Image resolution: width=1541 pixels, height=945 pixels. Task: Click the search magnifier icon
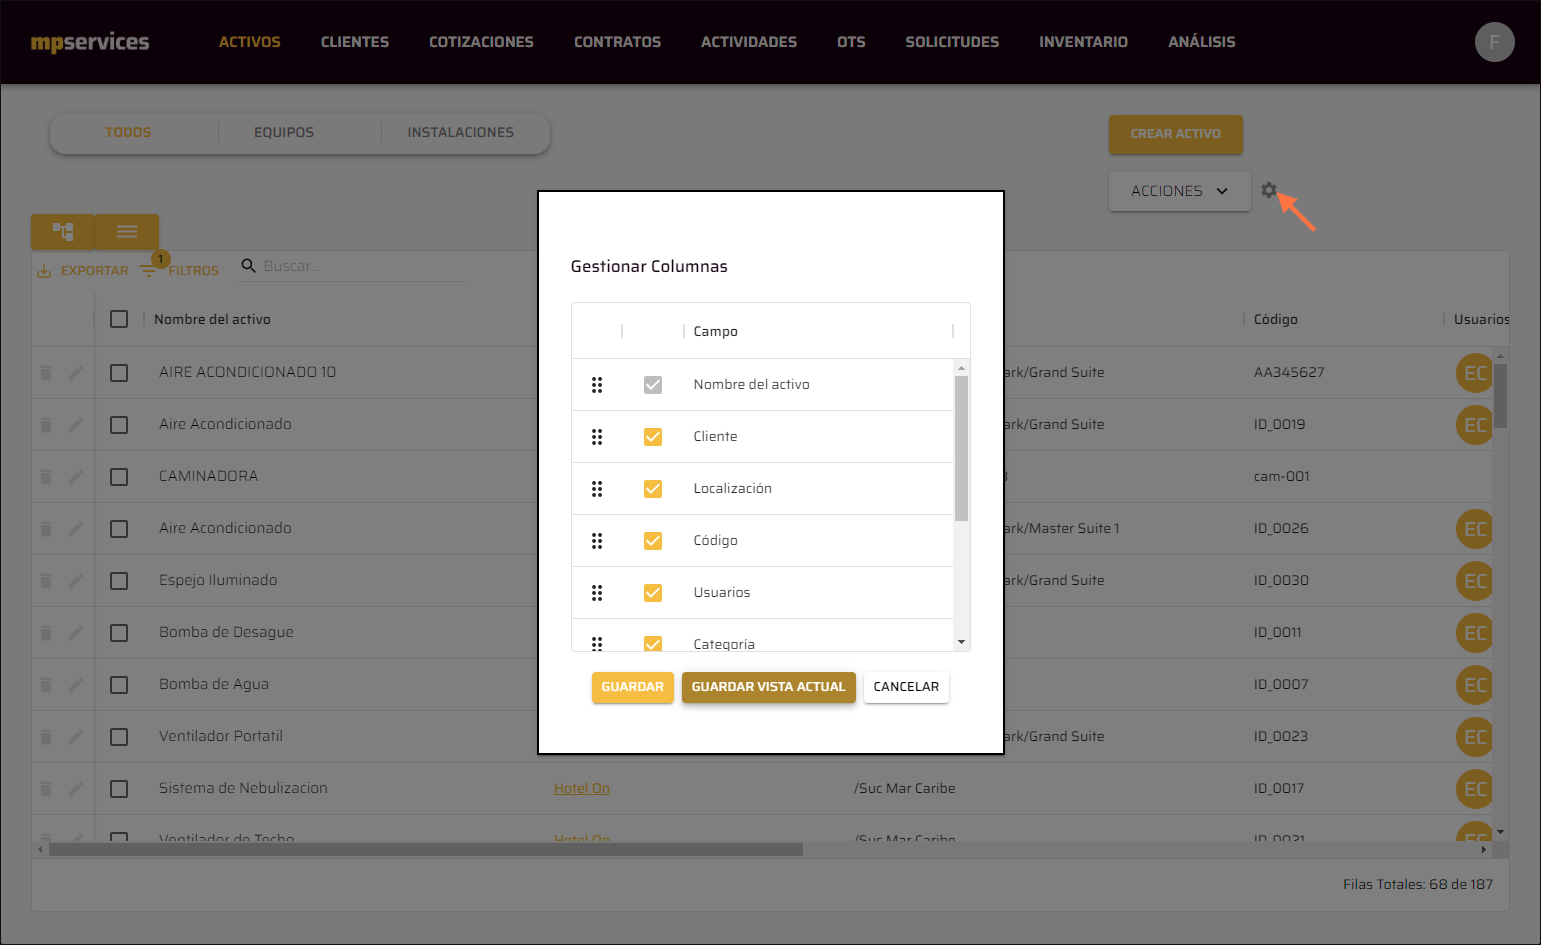[x=249, y=266]
